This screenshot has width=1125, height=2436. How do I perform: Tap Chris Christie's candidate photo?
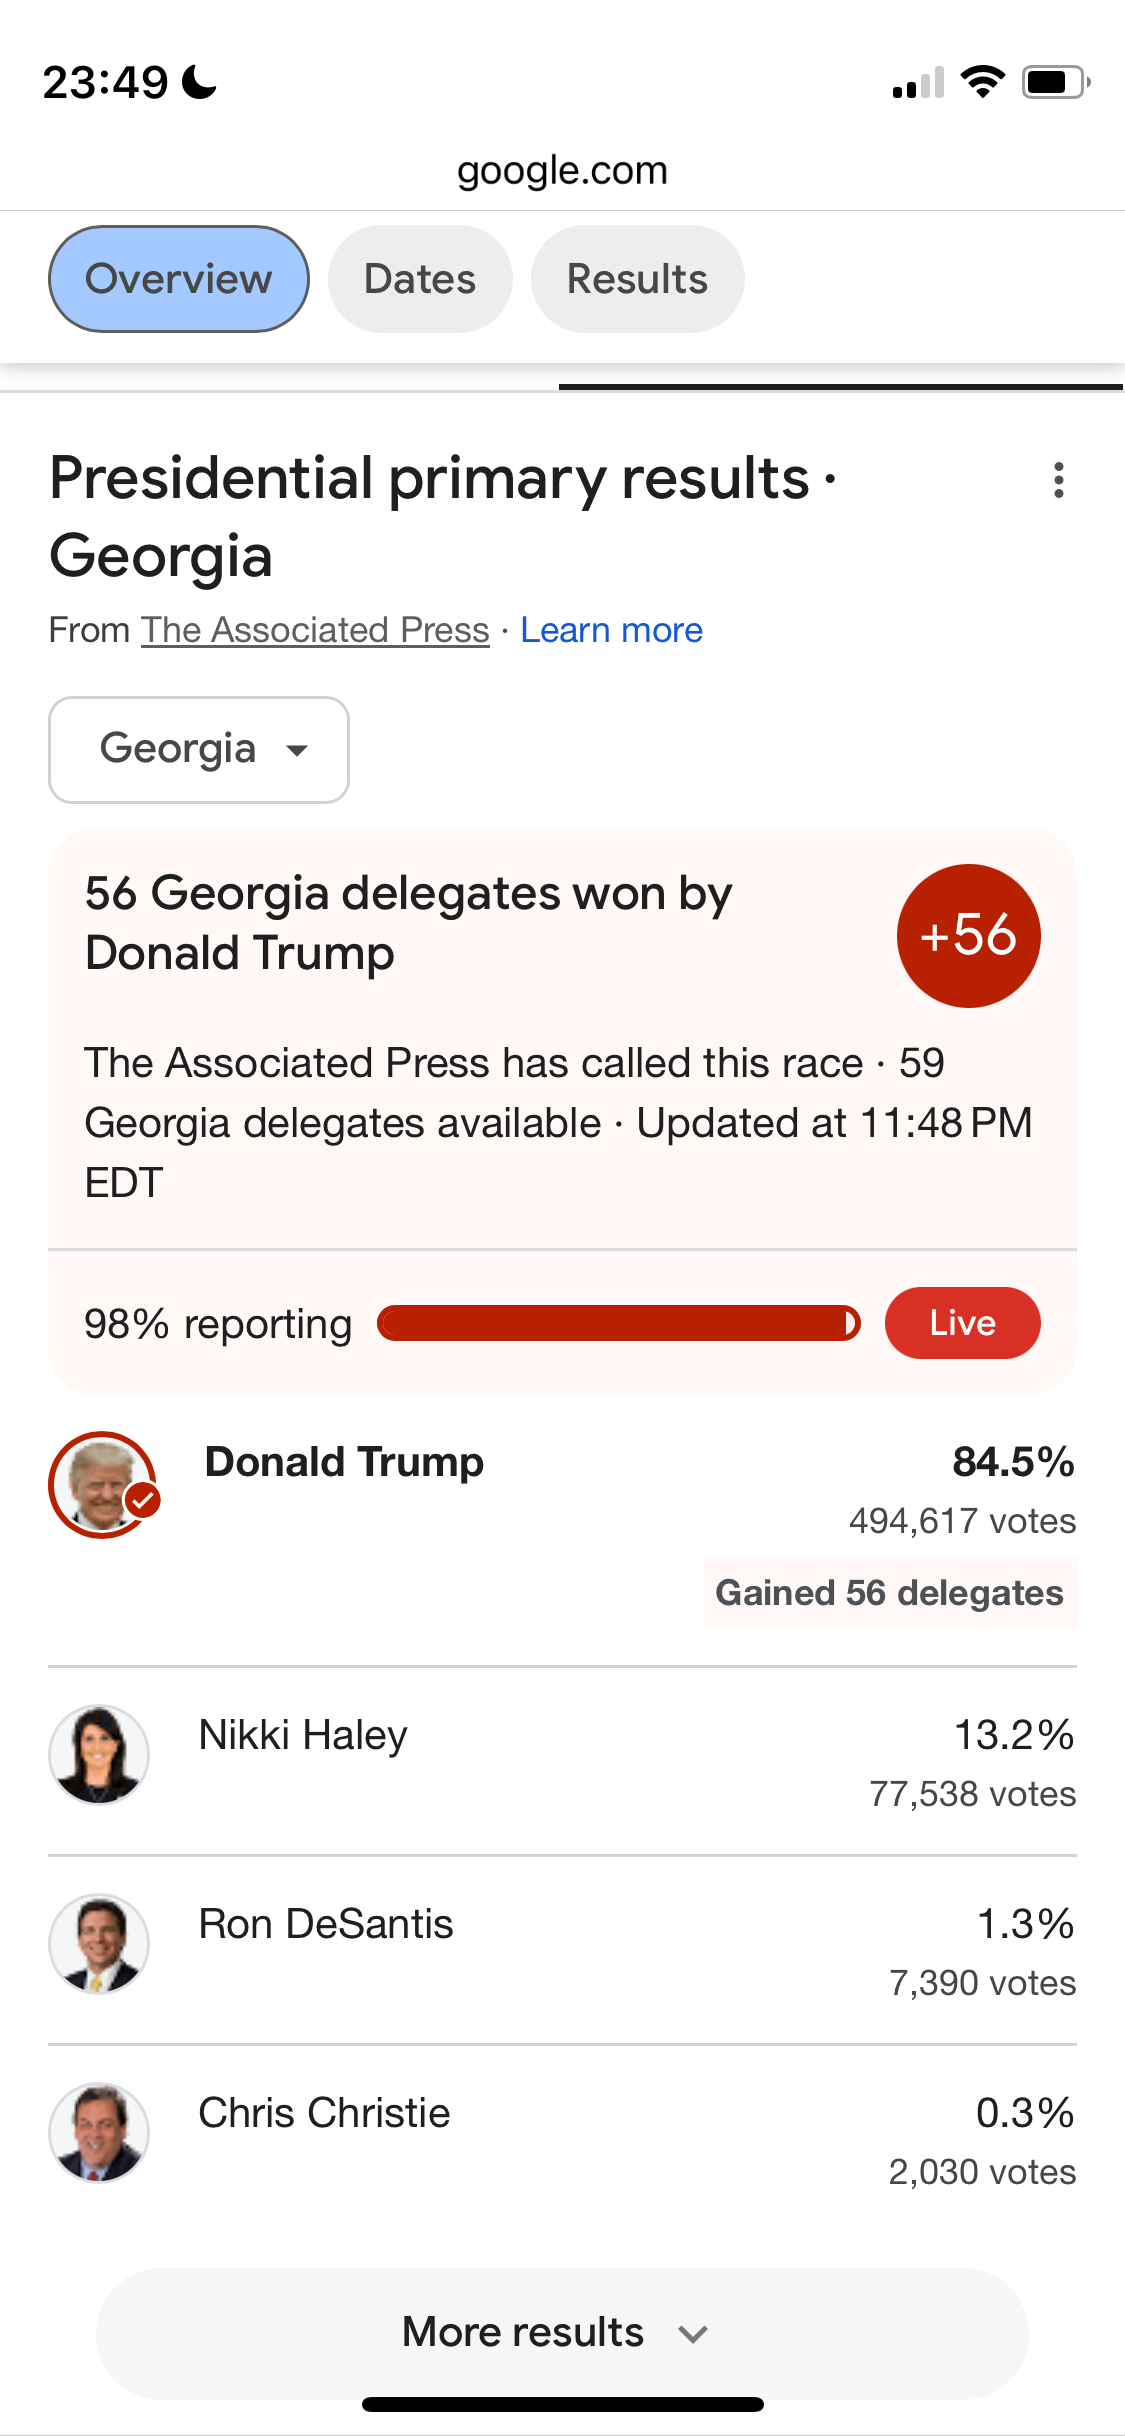pos(99,2132)
